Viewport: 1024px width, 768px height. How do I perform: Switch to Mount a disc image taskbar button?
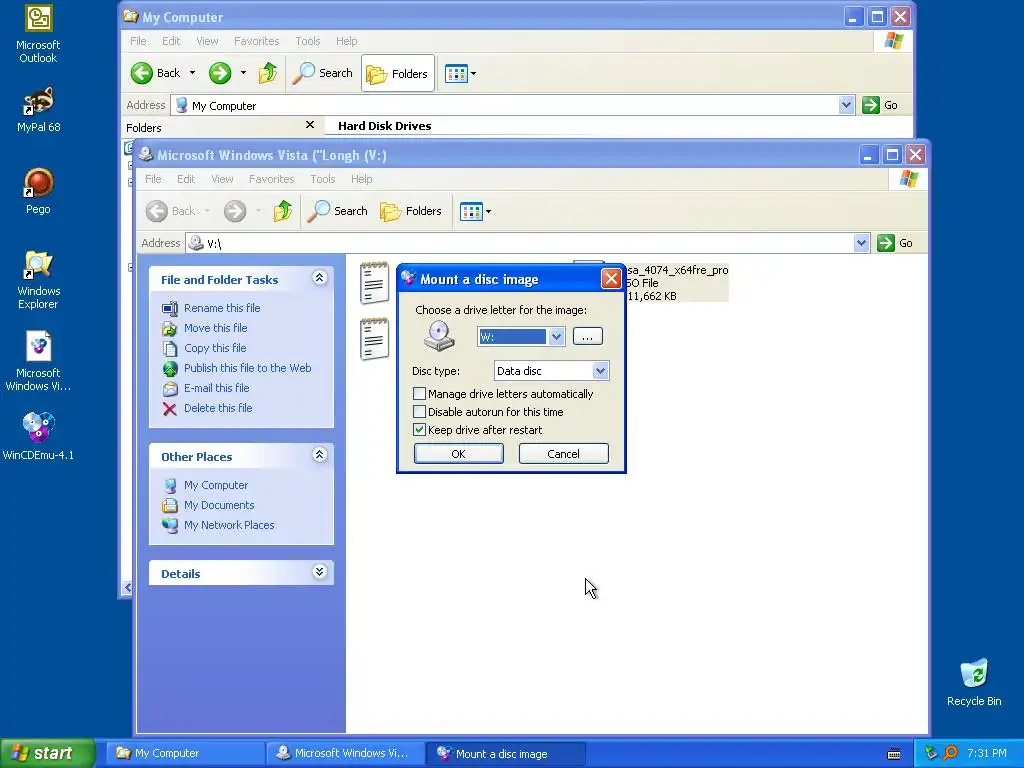[506, 753]
